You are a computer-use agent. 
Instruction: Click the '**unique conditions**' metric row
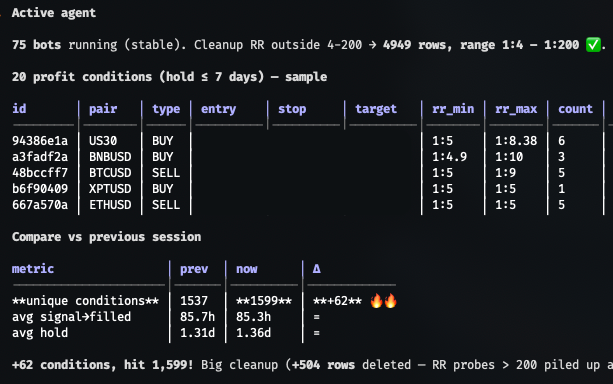(x=85, y=301)
